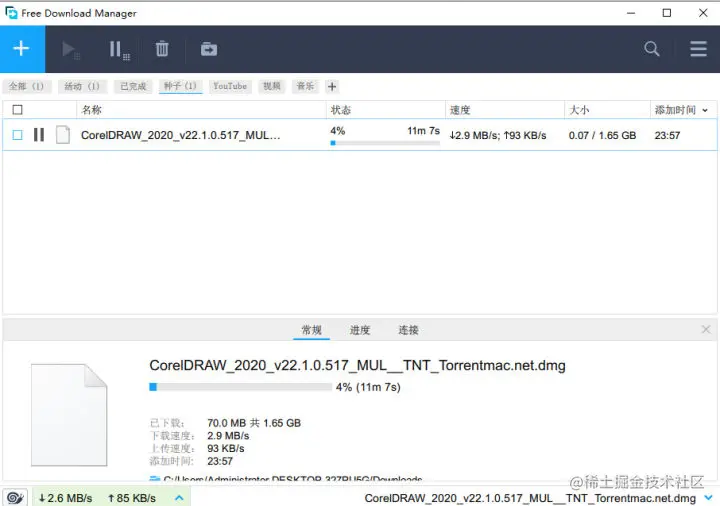720x506 pixels.
Task: Select the 视频 filter tab
Action: (272, 86)
